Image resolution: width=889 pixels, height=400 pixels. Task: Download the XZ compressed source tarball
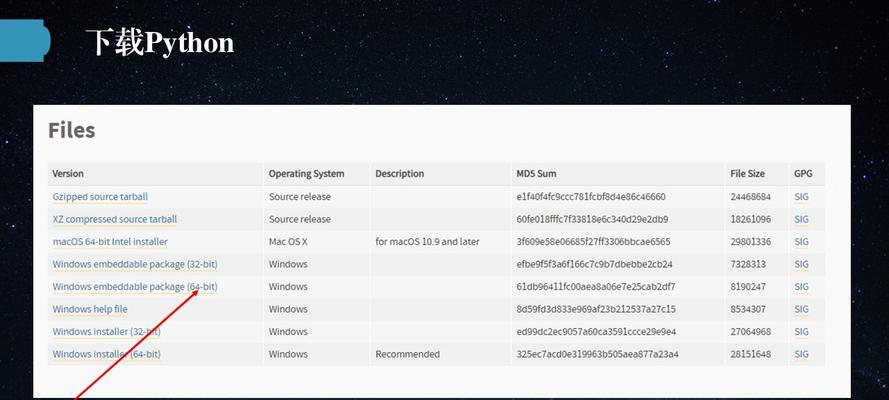(115, 219)
